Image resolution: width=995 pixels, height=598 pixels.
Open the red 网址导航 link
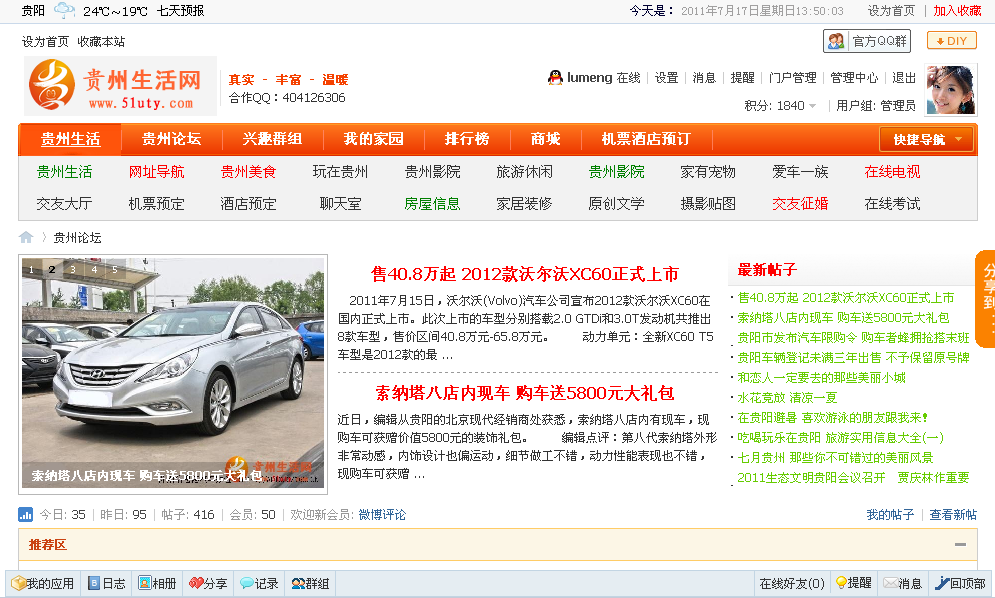tap(156, 172)
